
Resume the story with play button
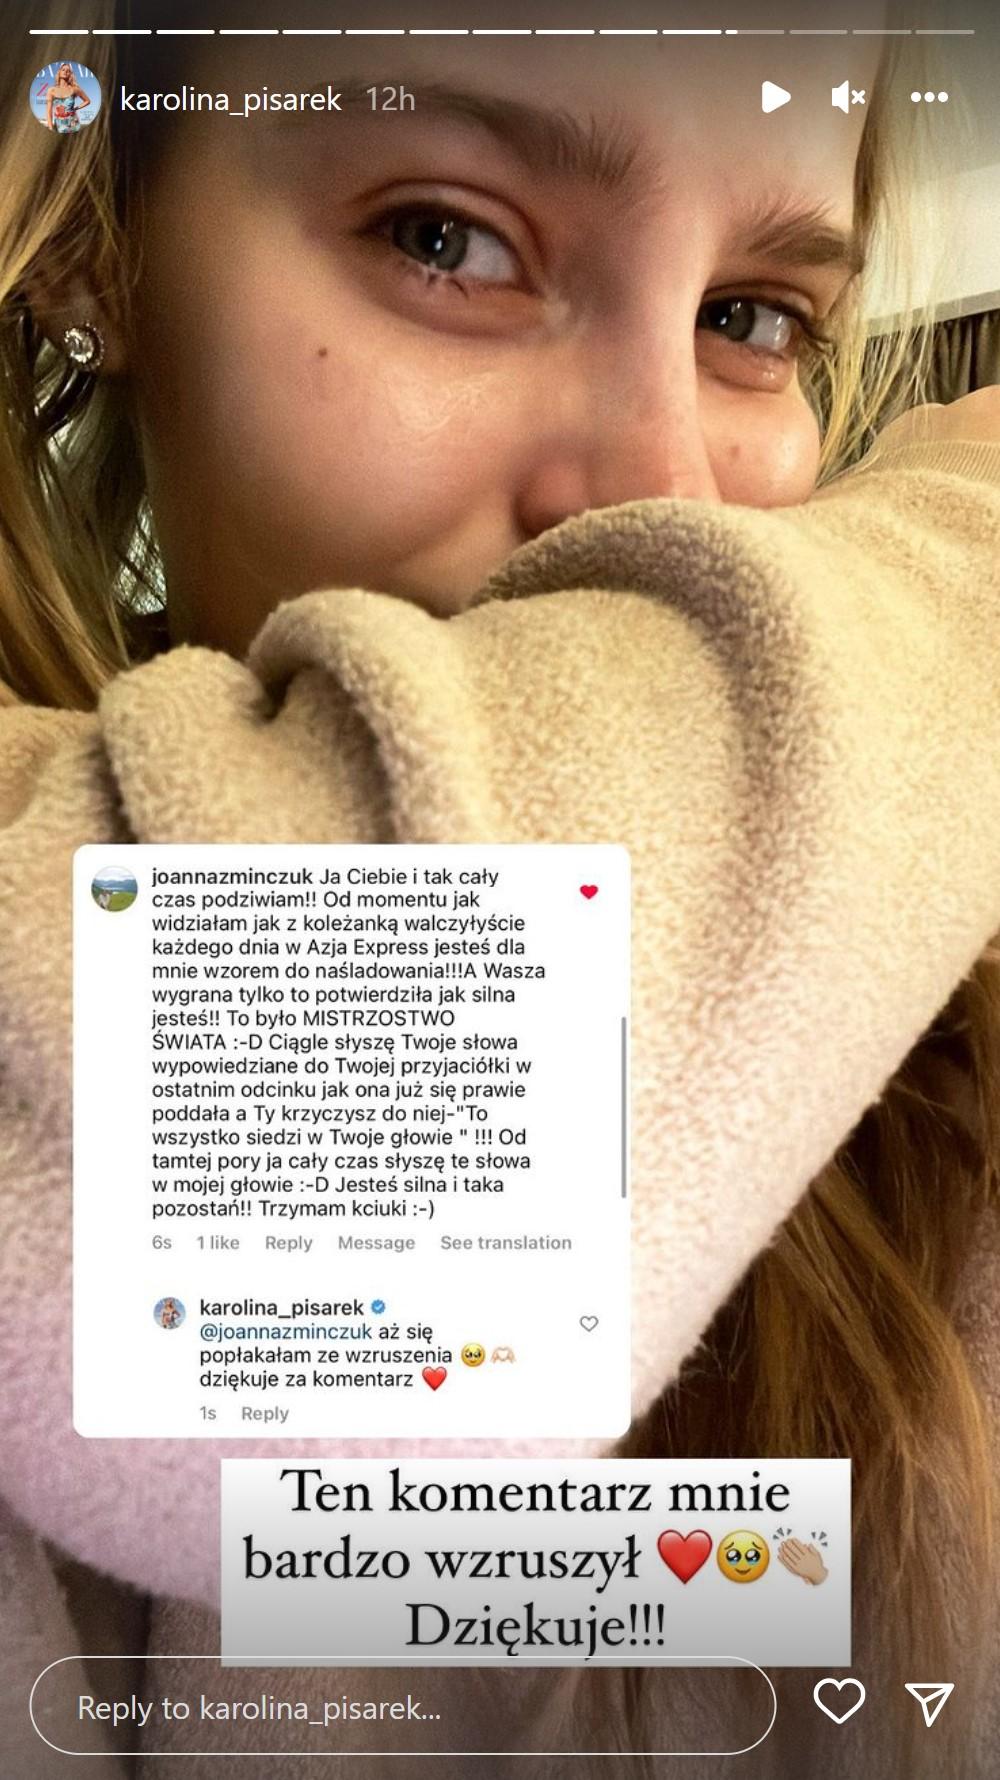775,97
